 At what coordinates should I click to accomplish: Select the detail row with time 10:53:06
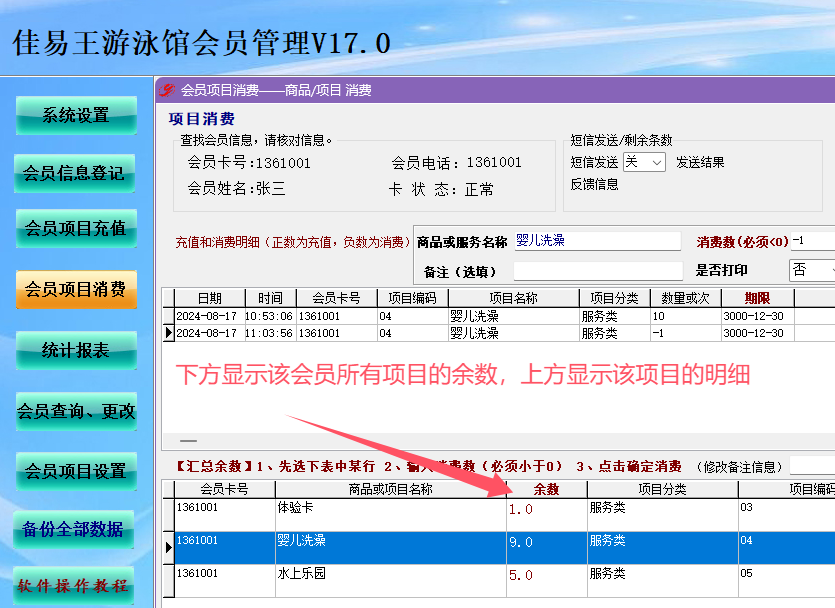point(498,316)
